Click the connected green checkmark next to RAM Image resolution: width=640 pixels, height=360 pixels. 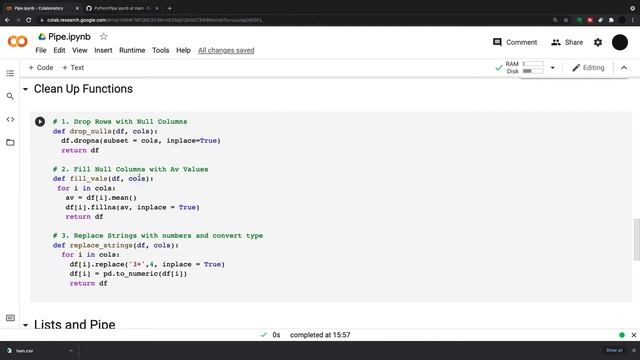coord(499,68)
